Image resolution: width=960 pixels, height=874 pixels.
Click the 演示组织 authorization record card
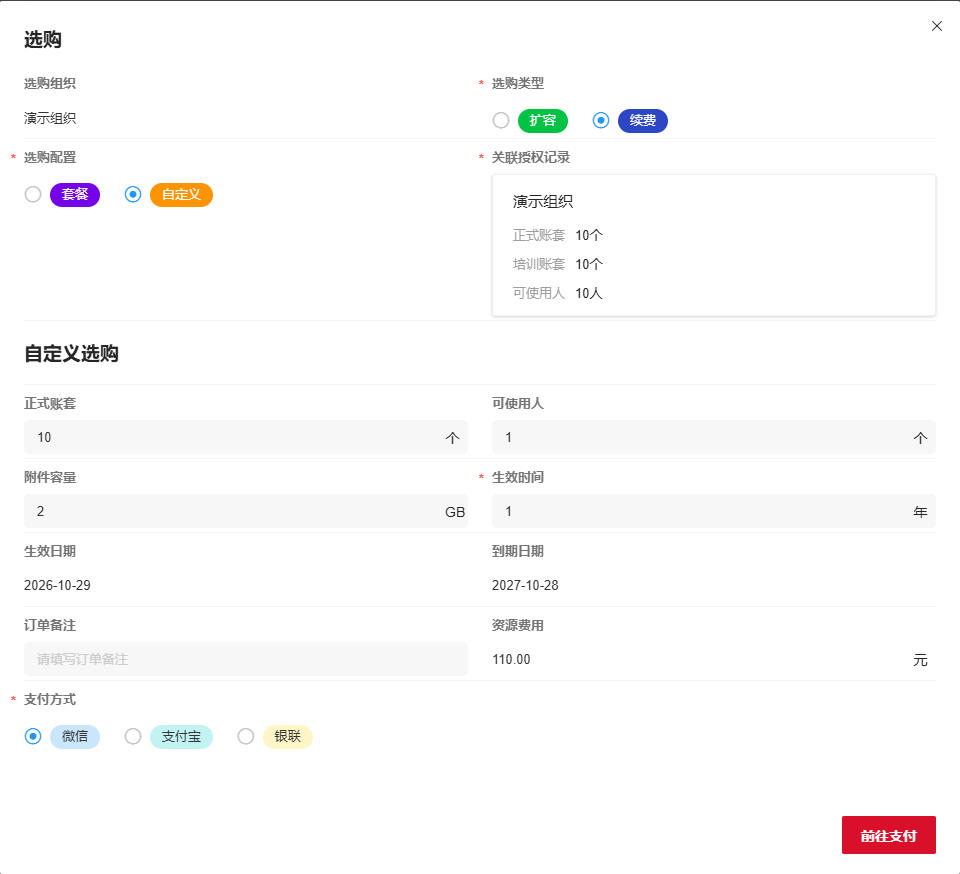[x=714, y=244]
